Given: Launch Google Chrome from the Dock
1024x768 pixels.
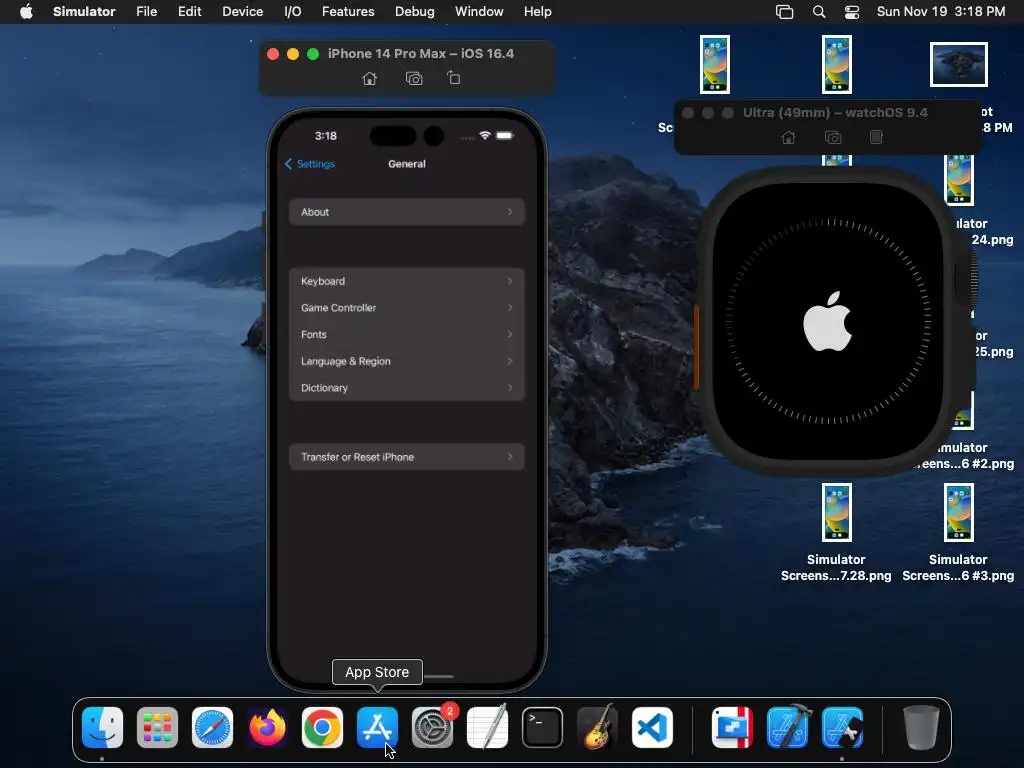Looking at the screenshot, I should (x=322, y=727).
